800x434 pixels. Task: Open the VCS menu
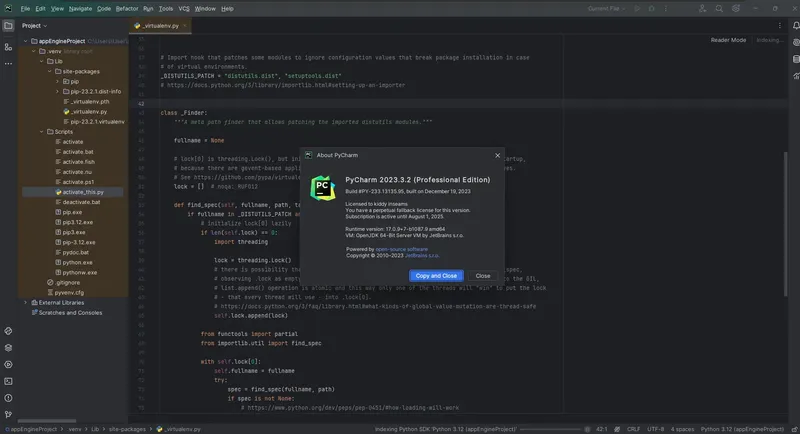(x=184, y=9)
